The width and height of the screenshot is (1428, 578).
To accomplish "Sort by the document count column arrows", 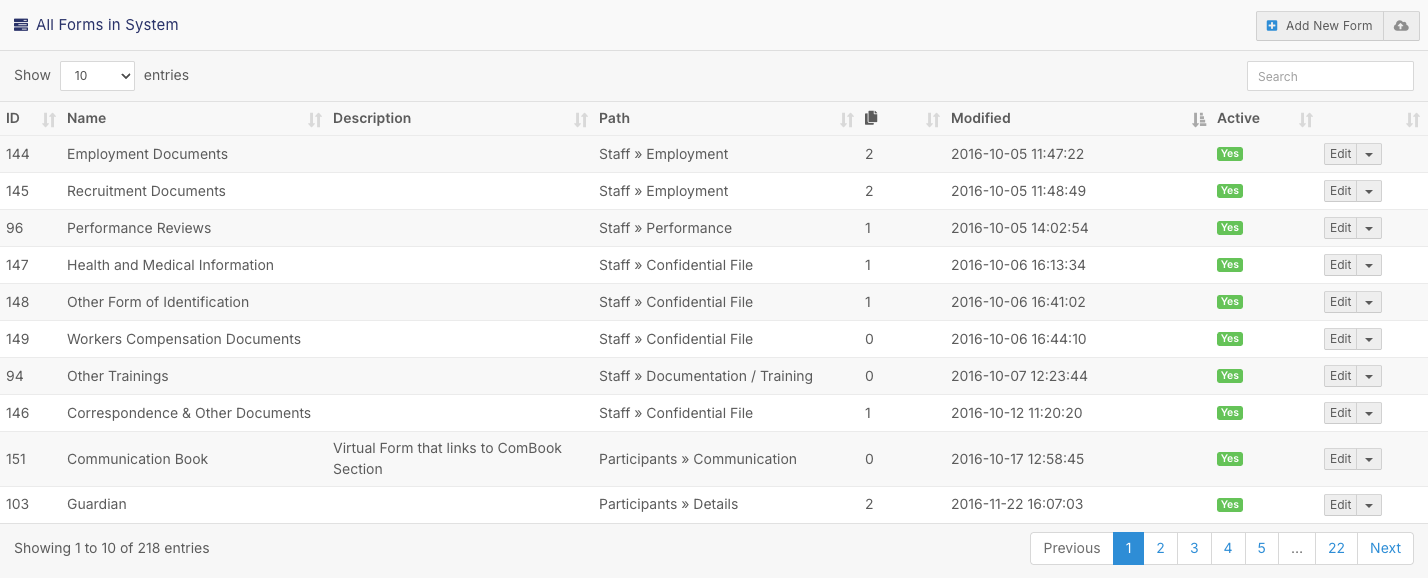I will pyautogui.click(x=933, y=120).
